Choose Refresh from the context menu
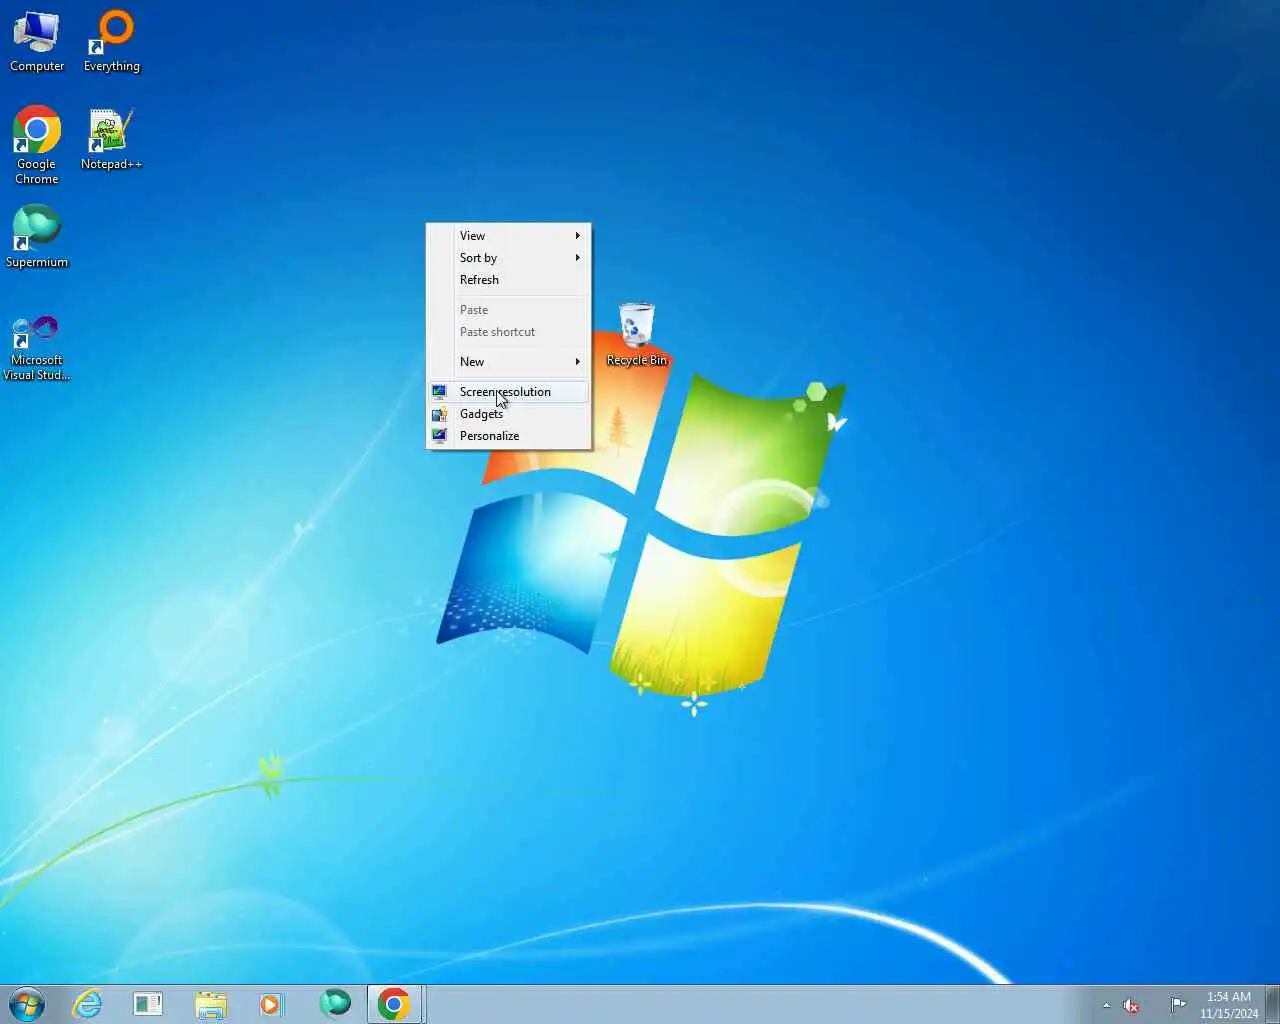 pos(509,280)
